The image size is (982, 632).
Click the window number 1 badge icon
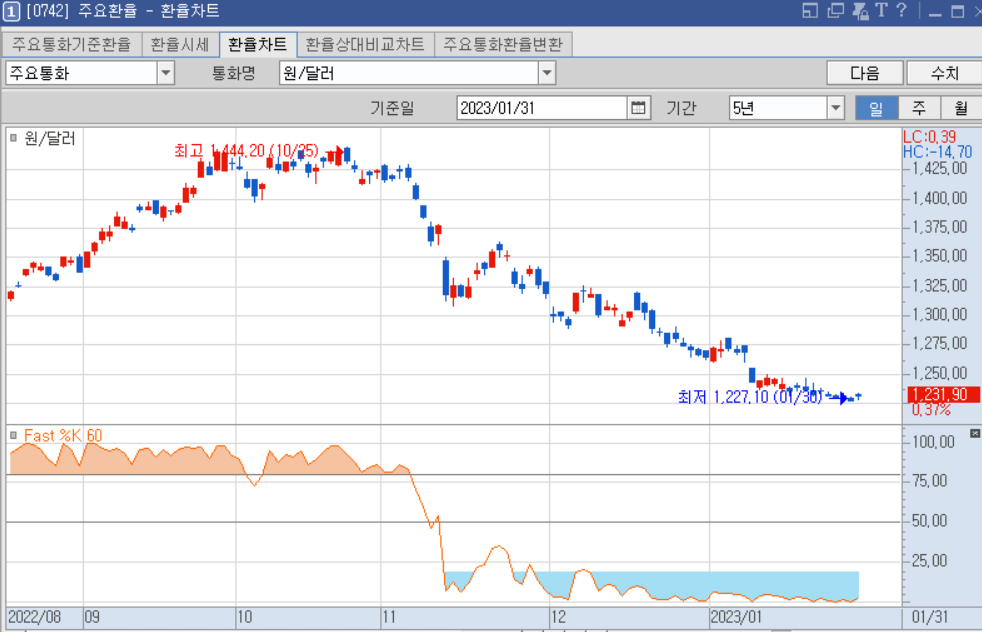tap(11, 11)
